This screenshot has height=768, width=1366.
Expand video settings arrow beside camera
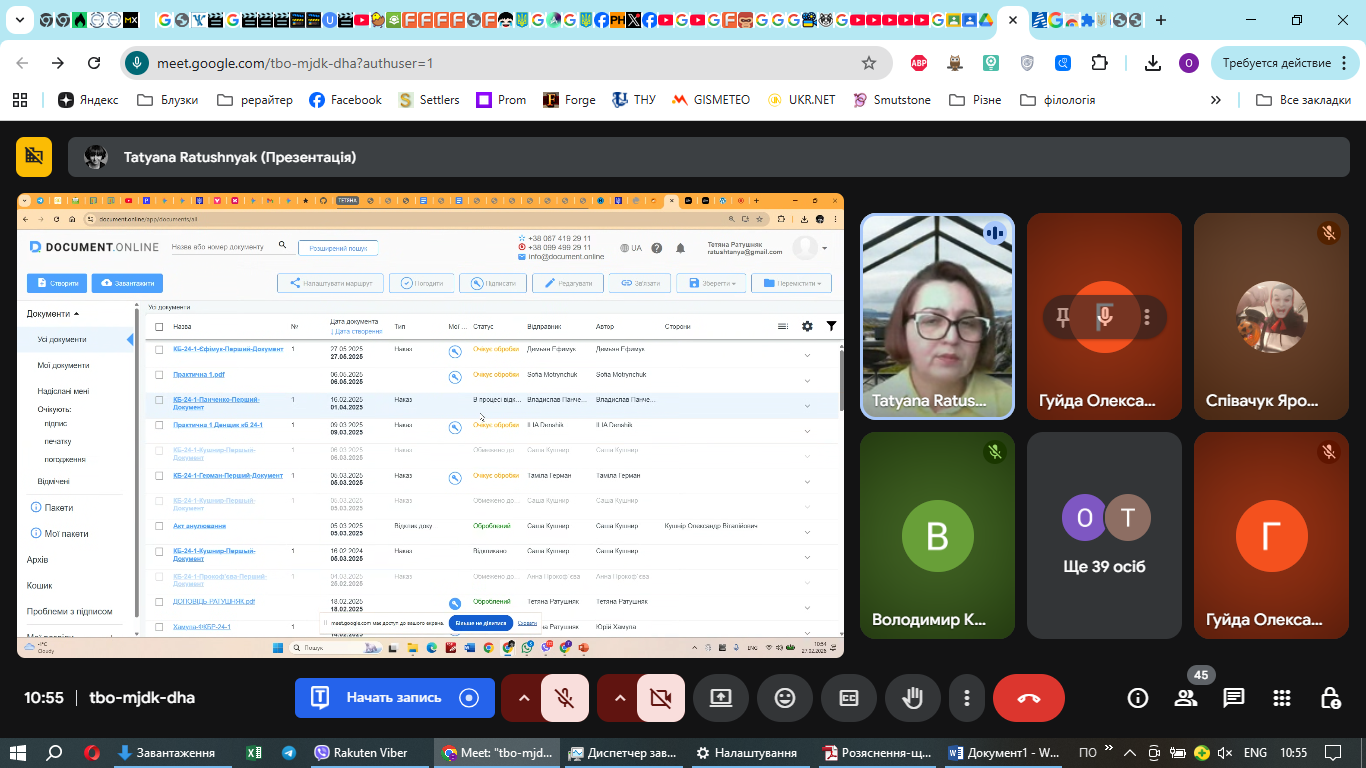618,698
